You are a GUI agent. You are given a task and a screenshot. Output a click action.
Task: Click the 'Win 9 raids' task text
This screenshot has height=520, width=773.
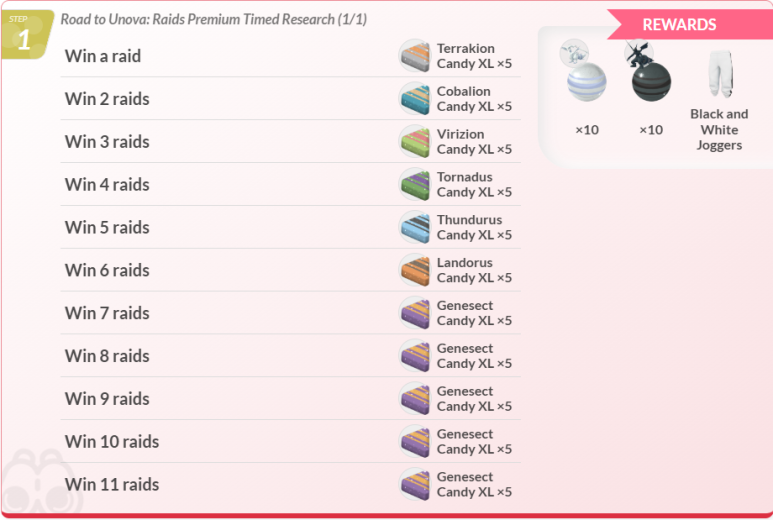[x=107, y=399]
